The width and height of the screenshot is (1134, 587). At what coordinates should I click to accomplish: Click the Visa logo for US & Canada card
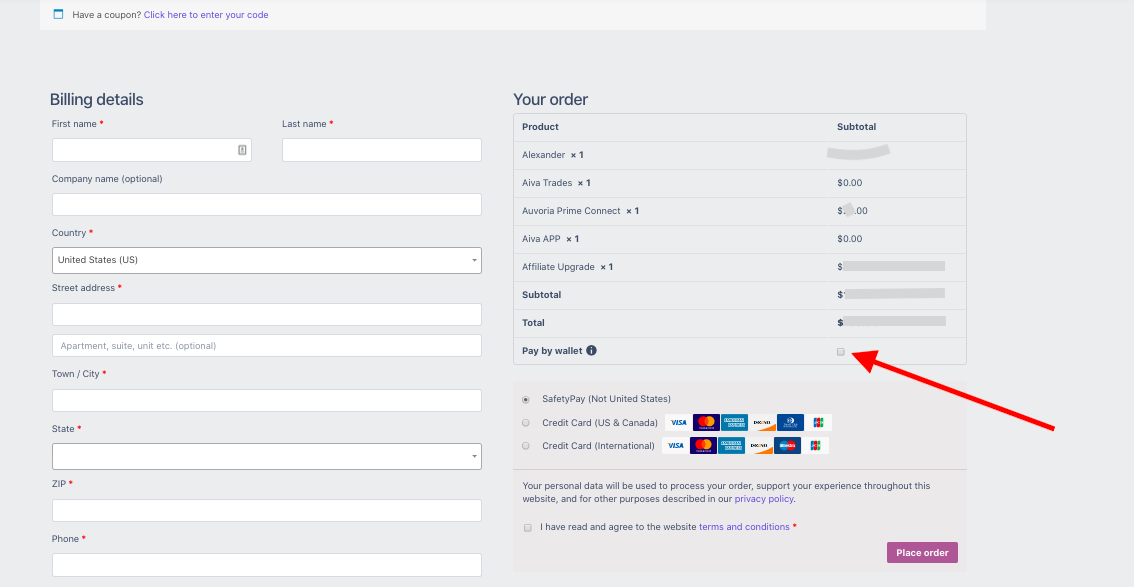click(678, 423)
